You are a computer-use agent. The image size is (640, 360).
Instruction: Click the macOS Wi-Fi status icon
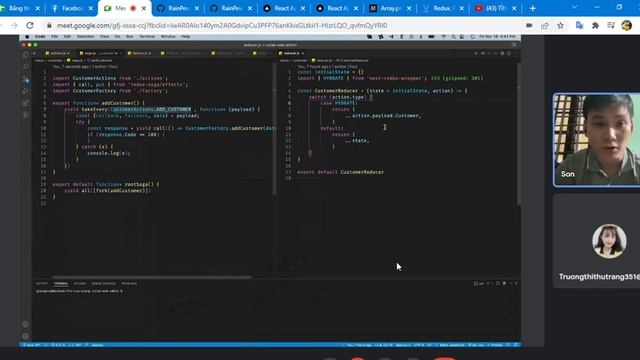[x=444, y=37]
